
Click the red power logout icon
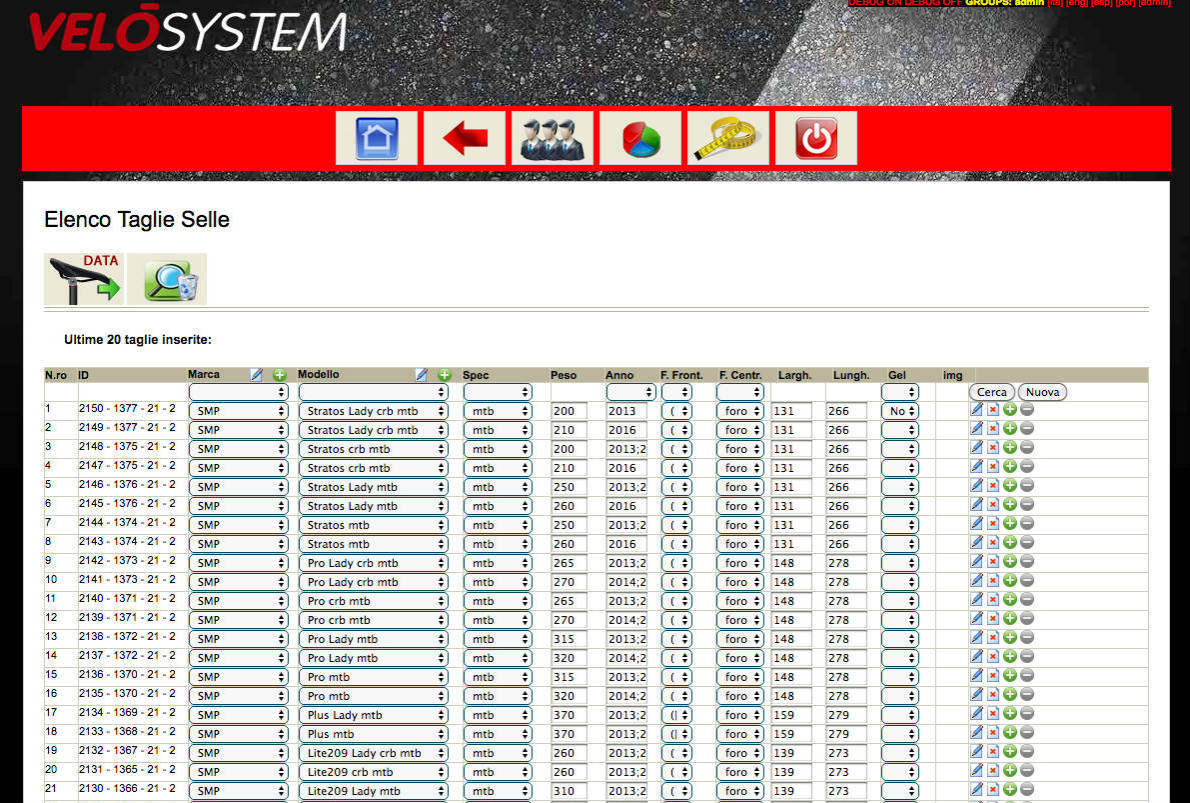pos(817,138)
